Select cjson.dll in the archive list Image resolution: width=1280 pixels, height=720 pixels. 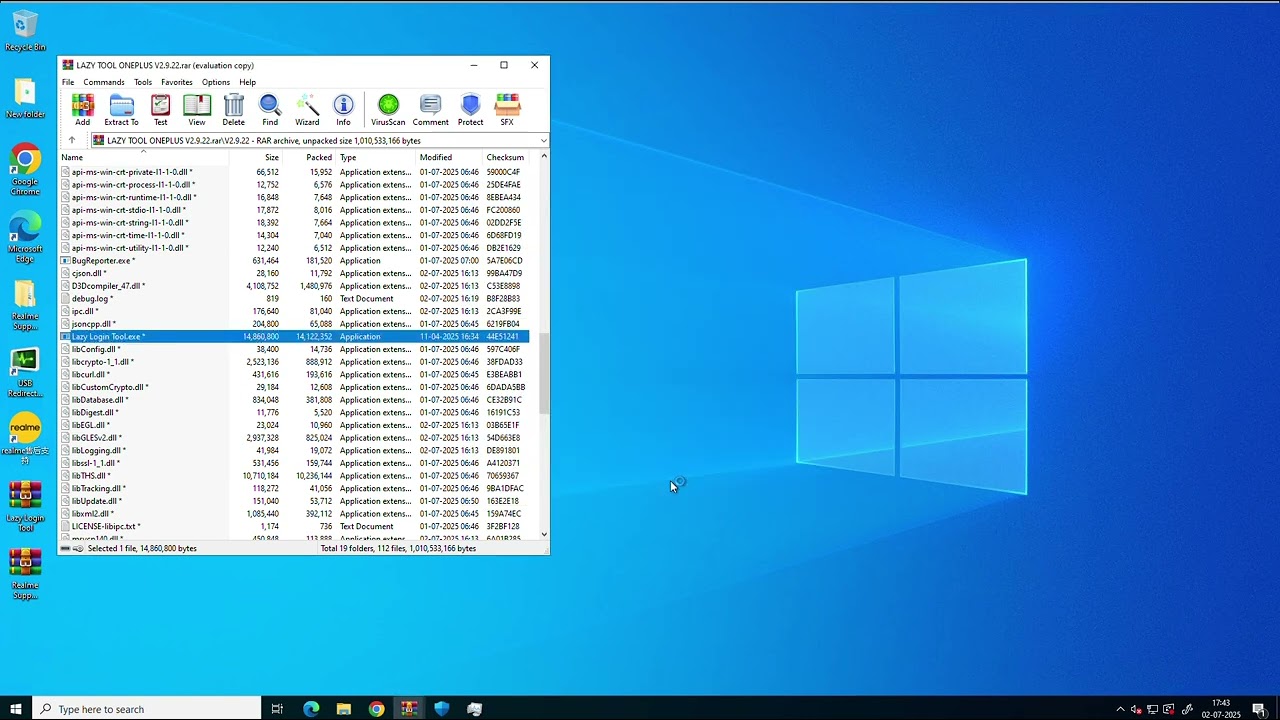pos(294,273)
